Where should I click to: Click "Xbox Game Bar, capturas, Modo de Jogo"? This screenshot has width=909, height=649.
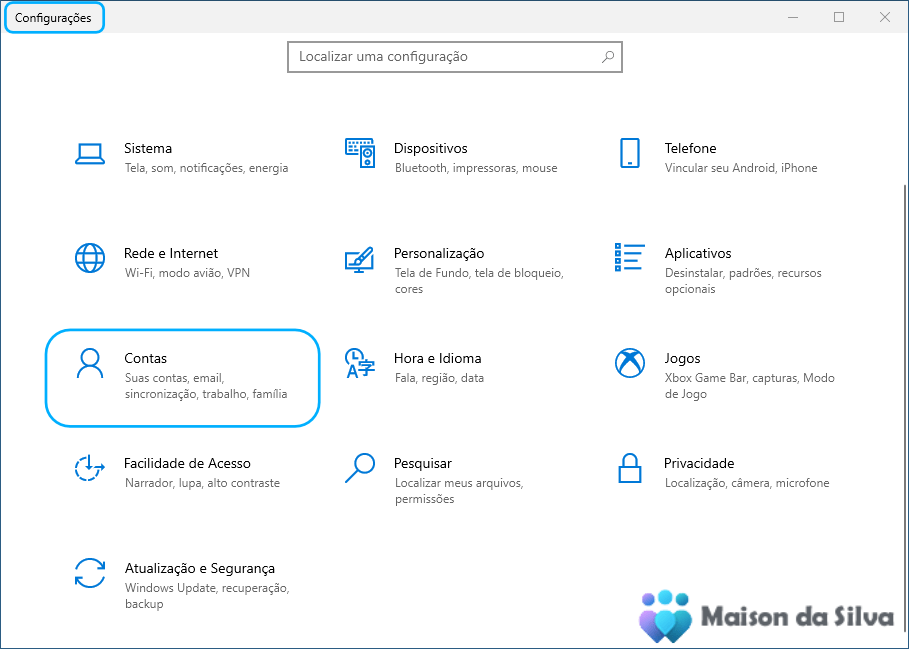pyautogui.click(x=750, y=386)
